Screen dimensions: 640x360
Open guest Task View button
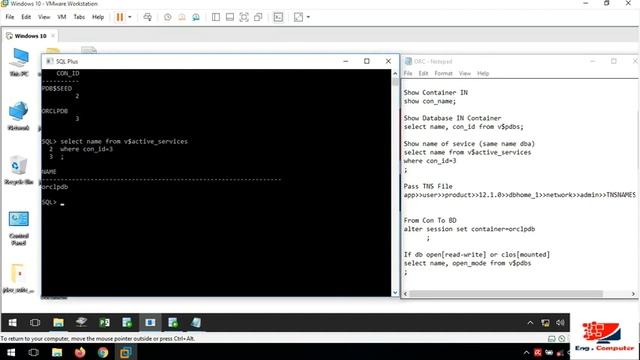click(x=35, y=323)
